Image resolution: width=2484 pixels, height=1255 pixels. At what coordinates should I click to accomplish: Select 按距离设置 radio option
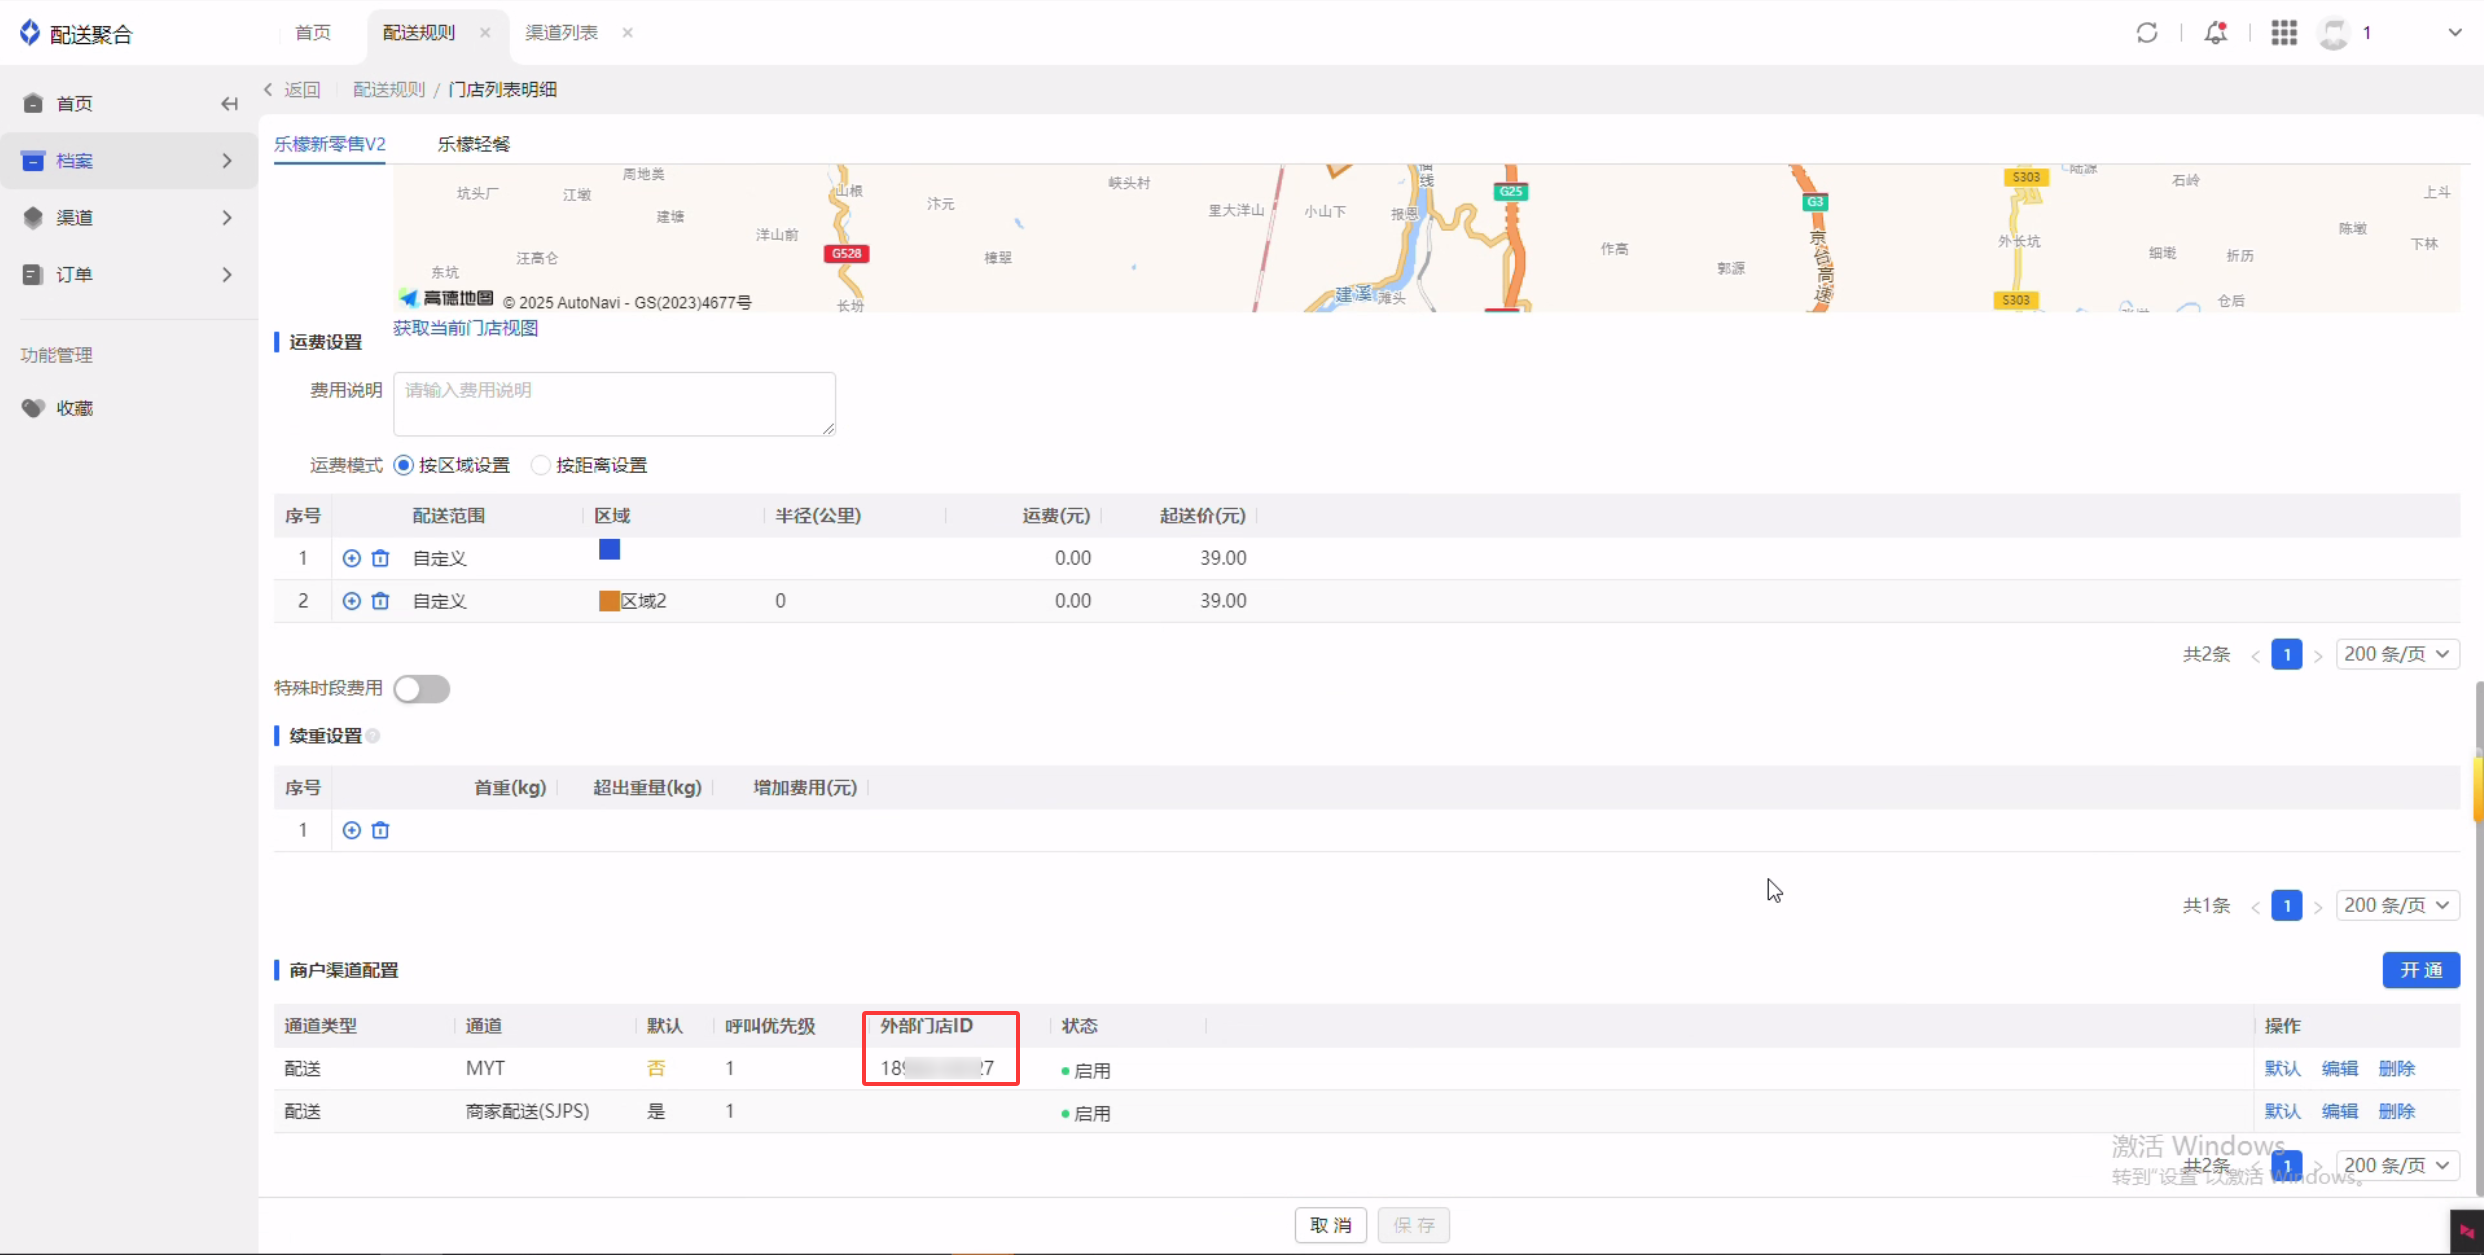click(x=541, y=465)
